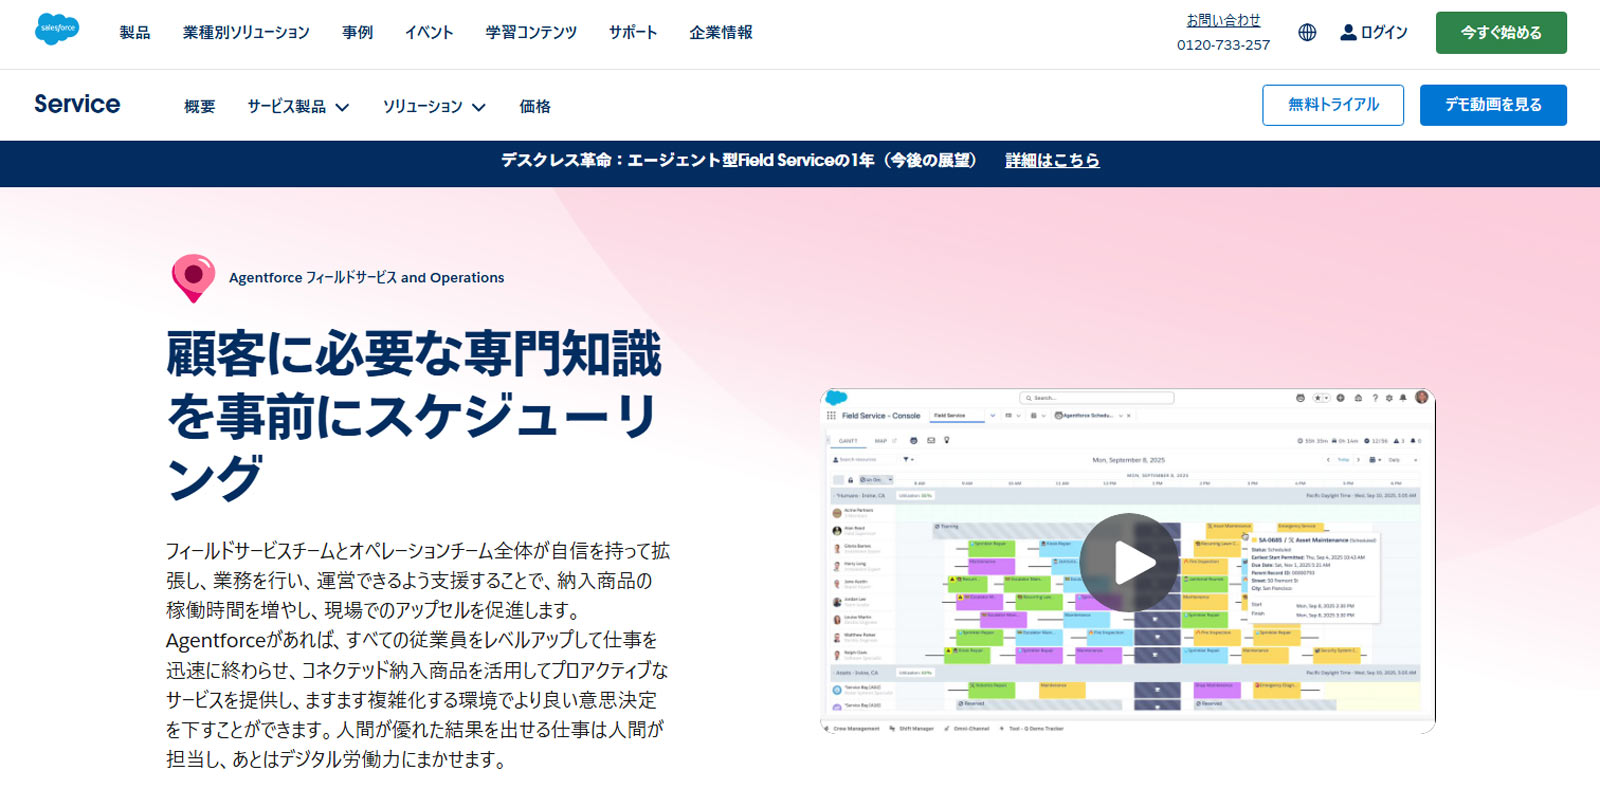Click the 無料トライアル button
Viewport: 1600px width, 807px height.
click(x=1333, y=105)
